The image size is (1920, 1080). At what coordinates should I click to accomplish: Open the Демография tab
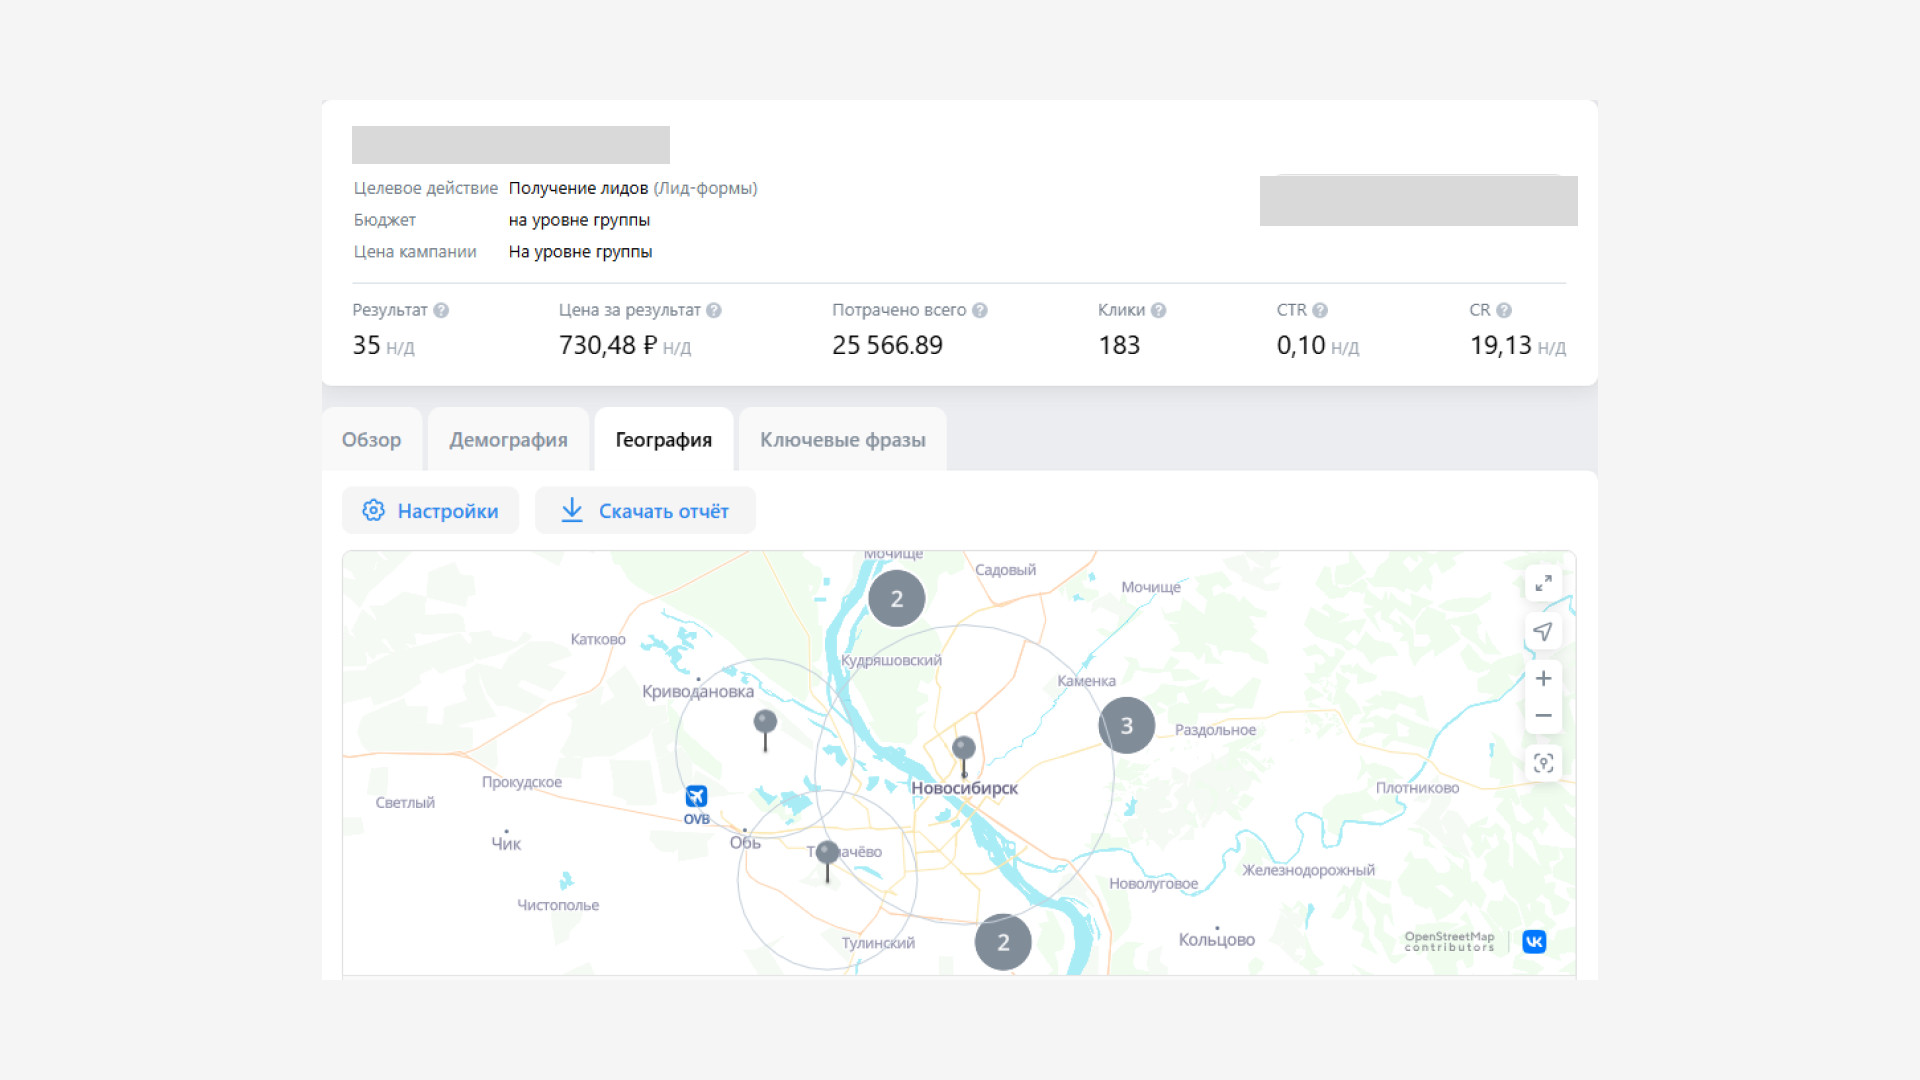[508, 440]
